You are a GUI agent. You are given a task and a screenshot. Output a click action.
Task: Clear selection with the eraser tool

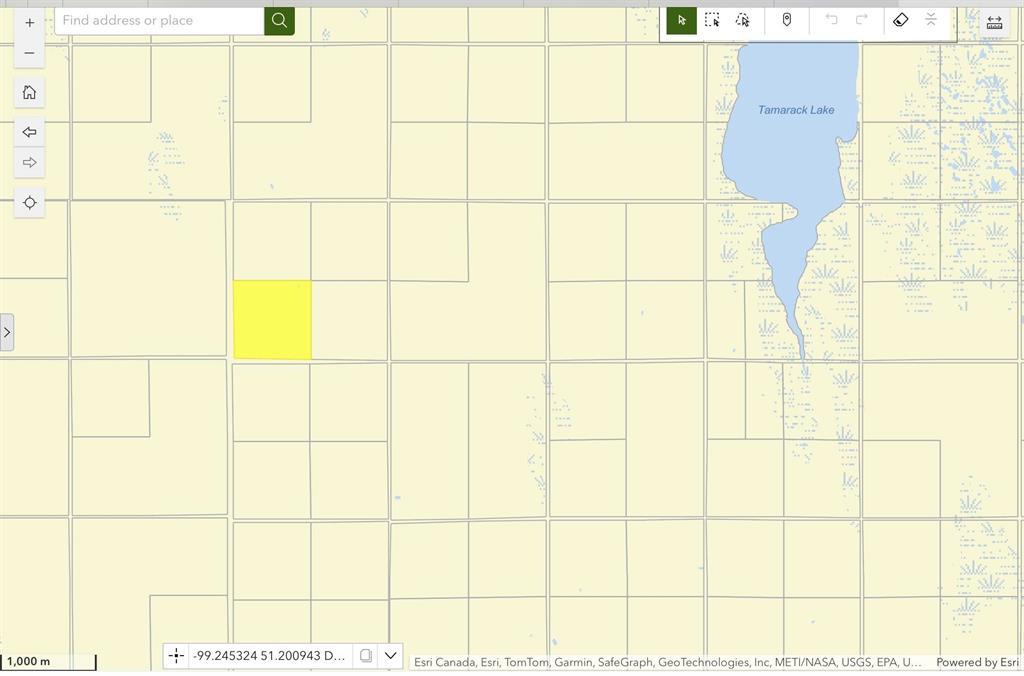900,20
